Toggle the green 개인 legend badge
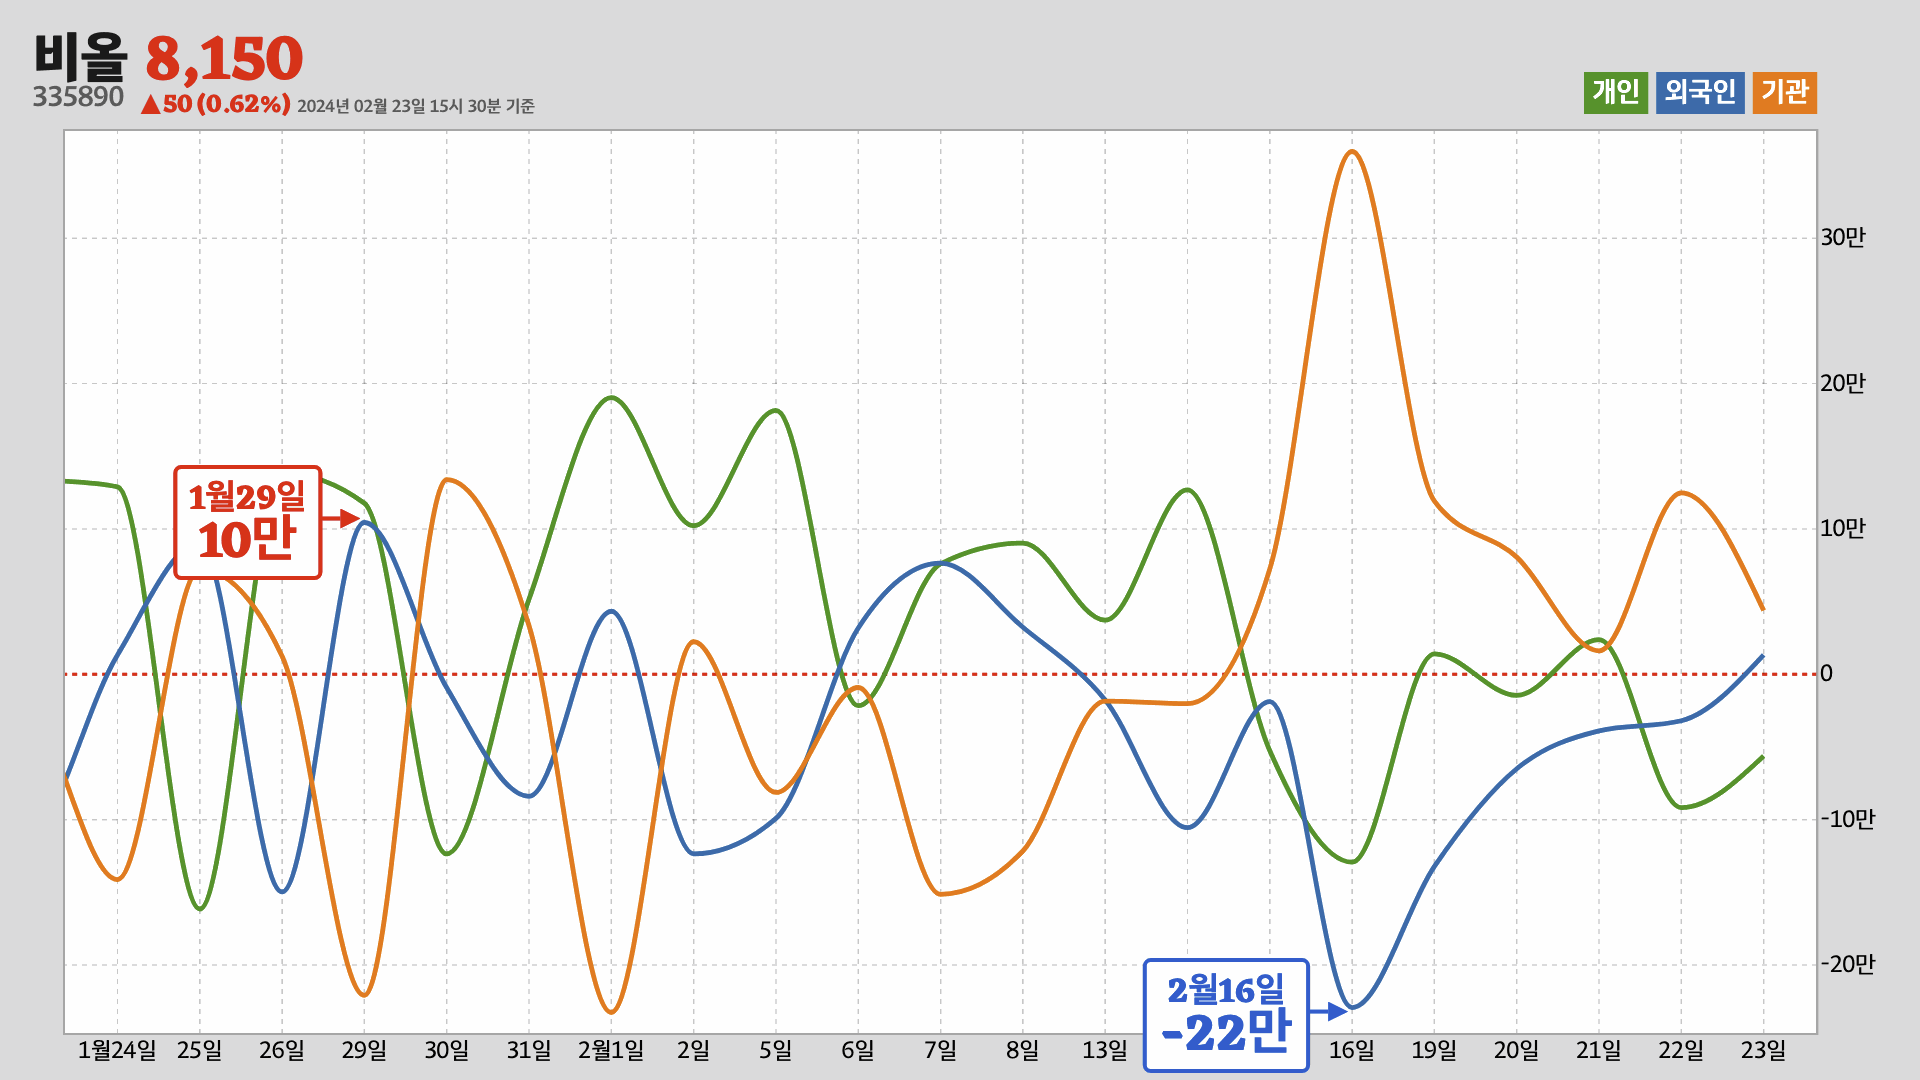Screen dimensions: 1920x1080 [x=1615, y=93]
